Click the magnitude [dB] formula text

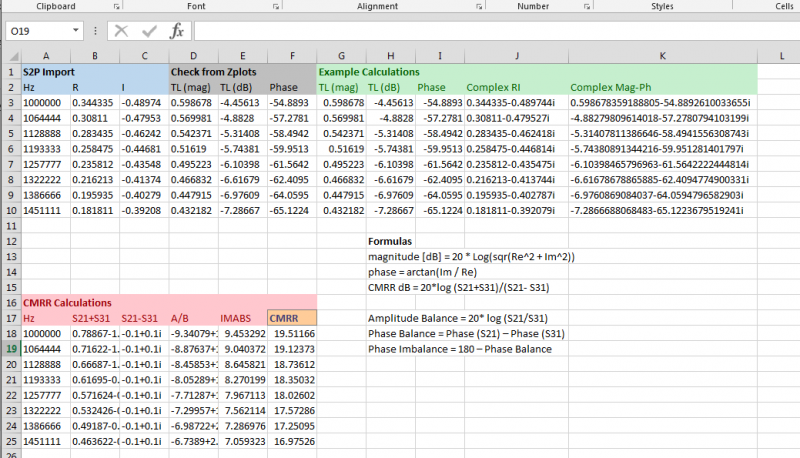pyautogui.click(x=471, y=257)
